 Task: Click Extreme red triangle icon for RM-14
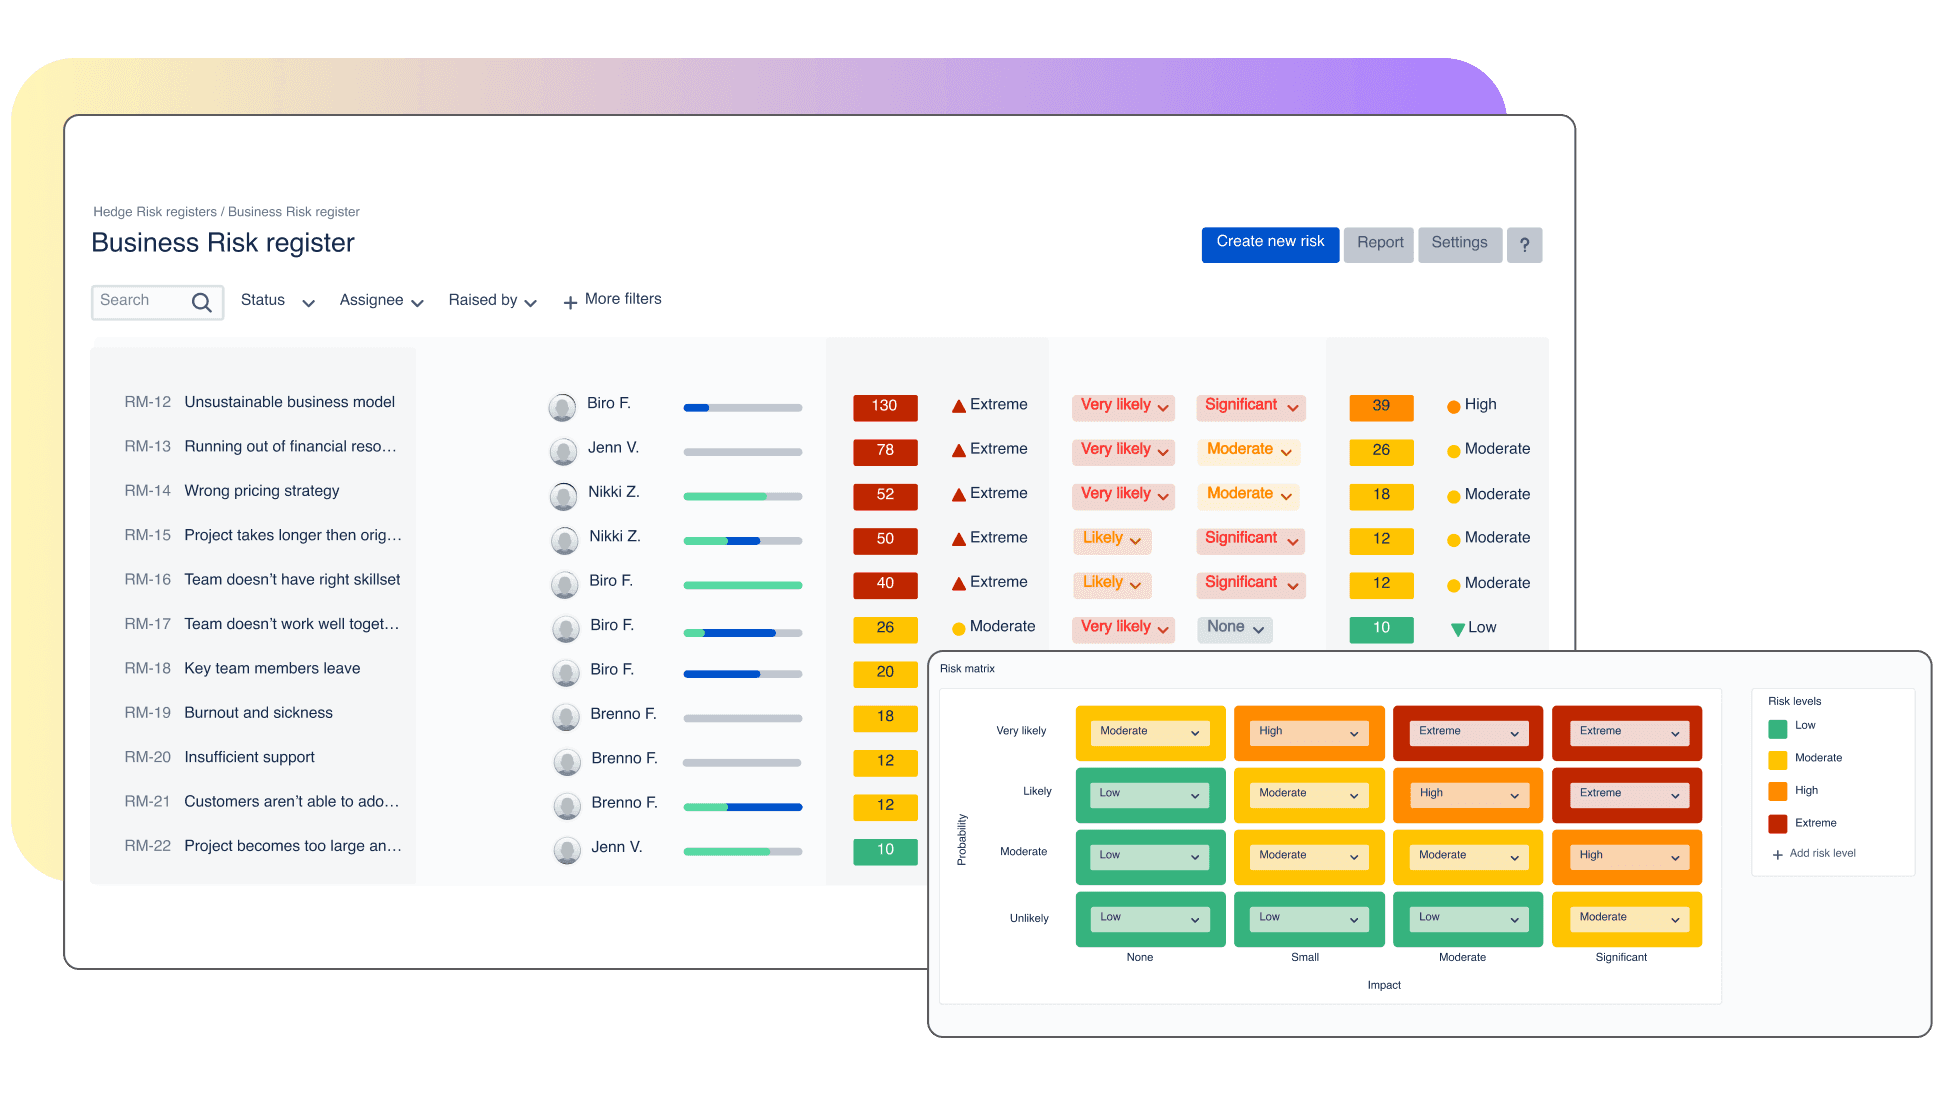(958, 494)
